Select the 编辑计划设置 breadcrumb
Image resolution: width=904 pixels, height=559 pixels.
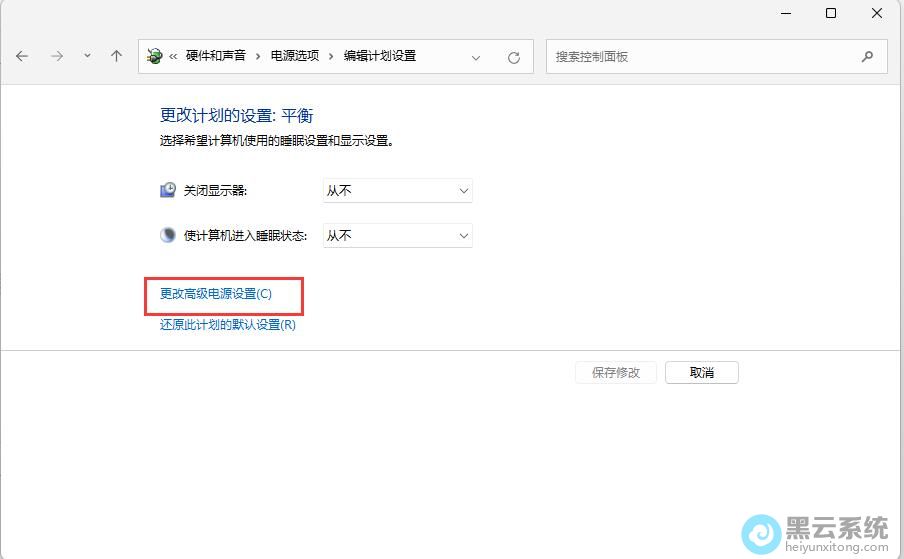(379, 57)
